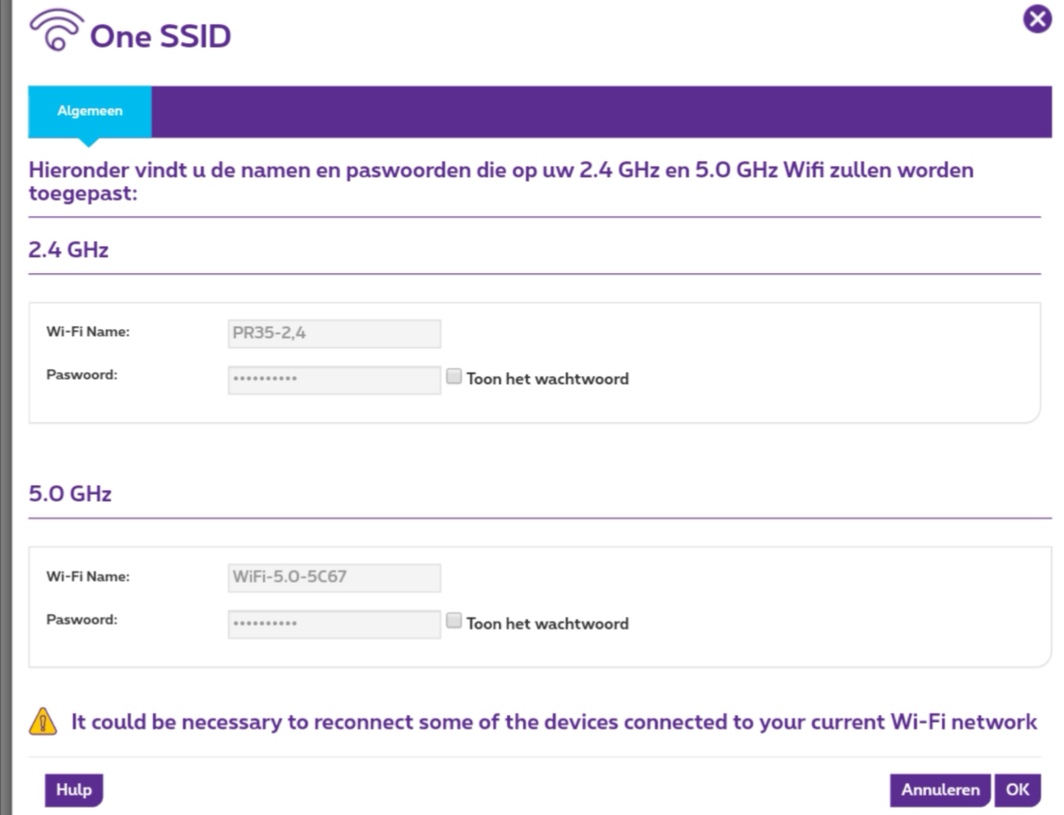Click the Hieronder vindt u introduction text

(500, 180)
